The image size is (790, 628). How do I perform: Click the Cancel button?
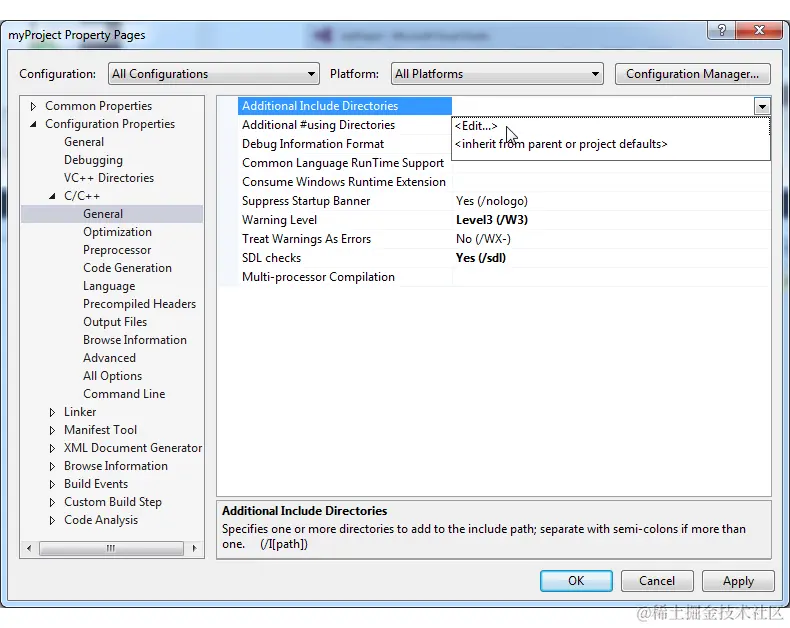point(657,581)
